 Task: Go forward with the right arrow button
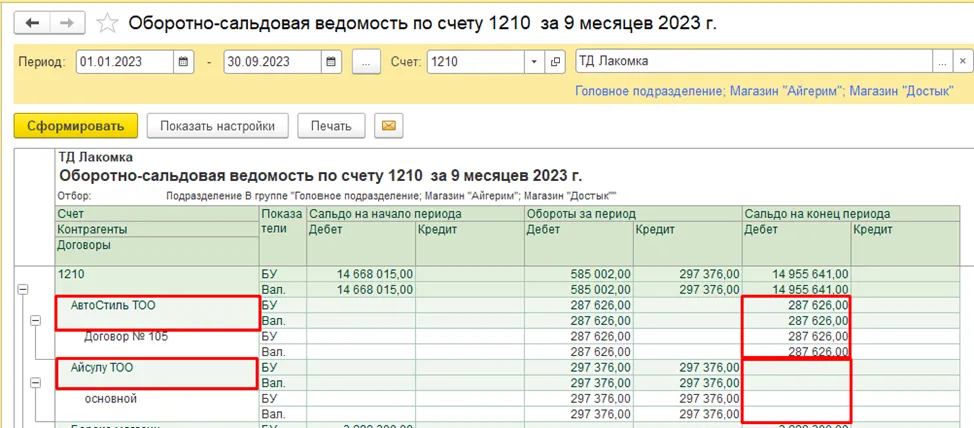coord(68,23)
